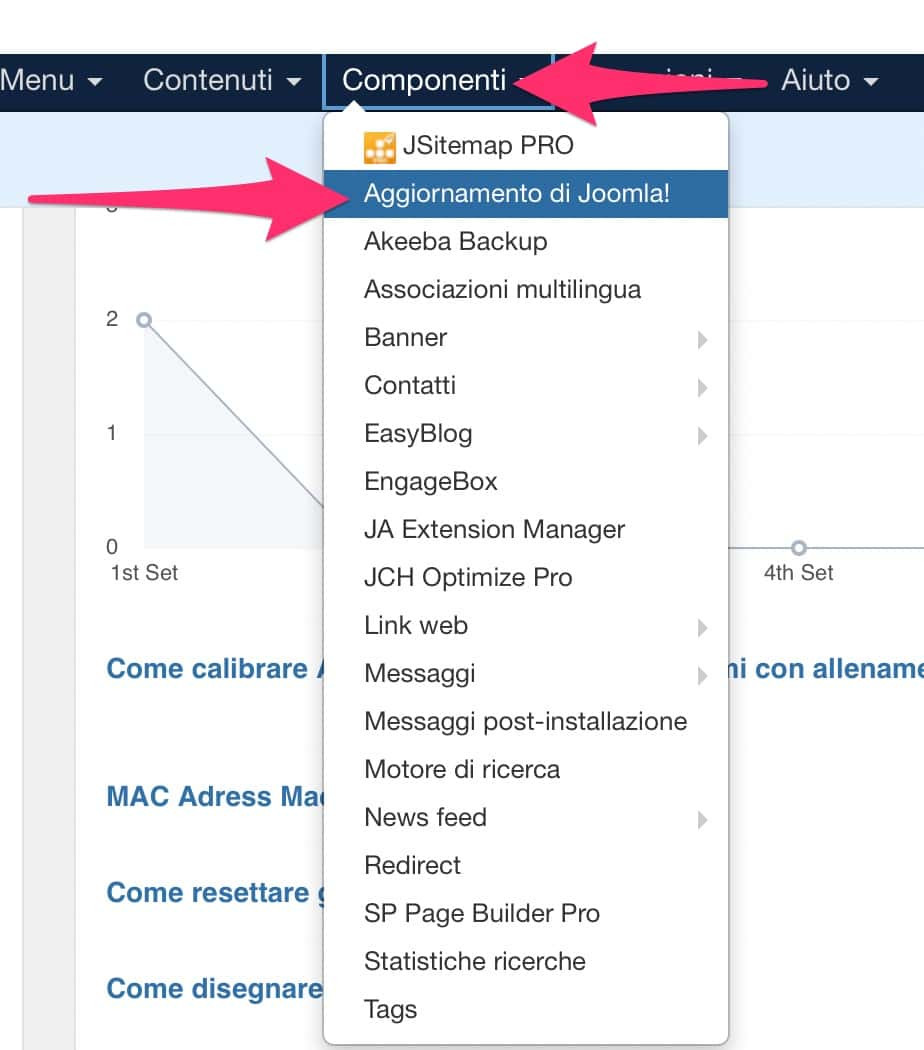This screenshot has width=924, height=1050.
Task: Open the Menu dropdown in the top bar
Action: click(51, 80)
